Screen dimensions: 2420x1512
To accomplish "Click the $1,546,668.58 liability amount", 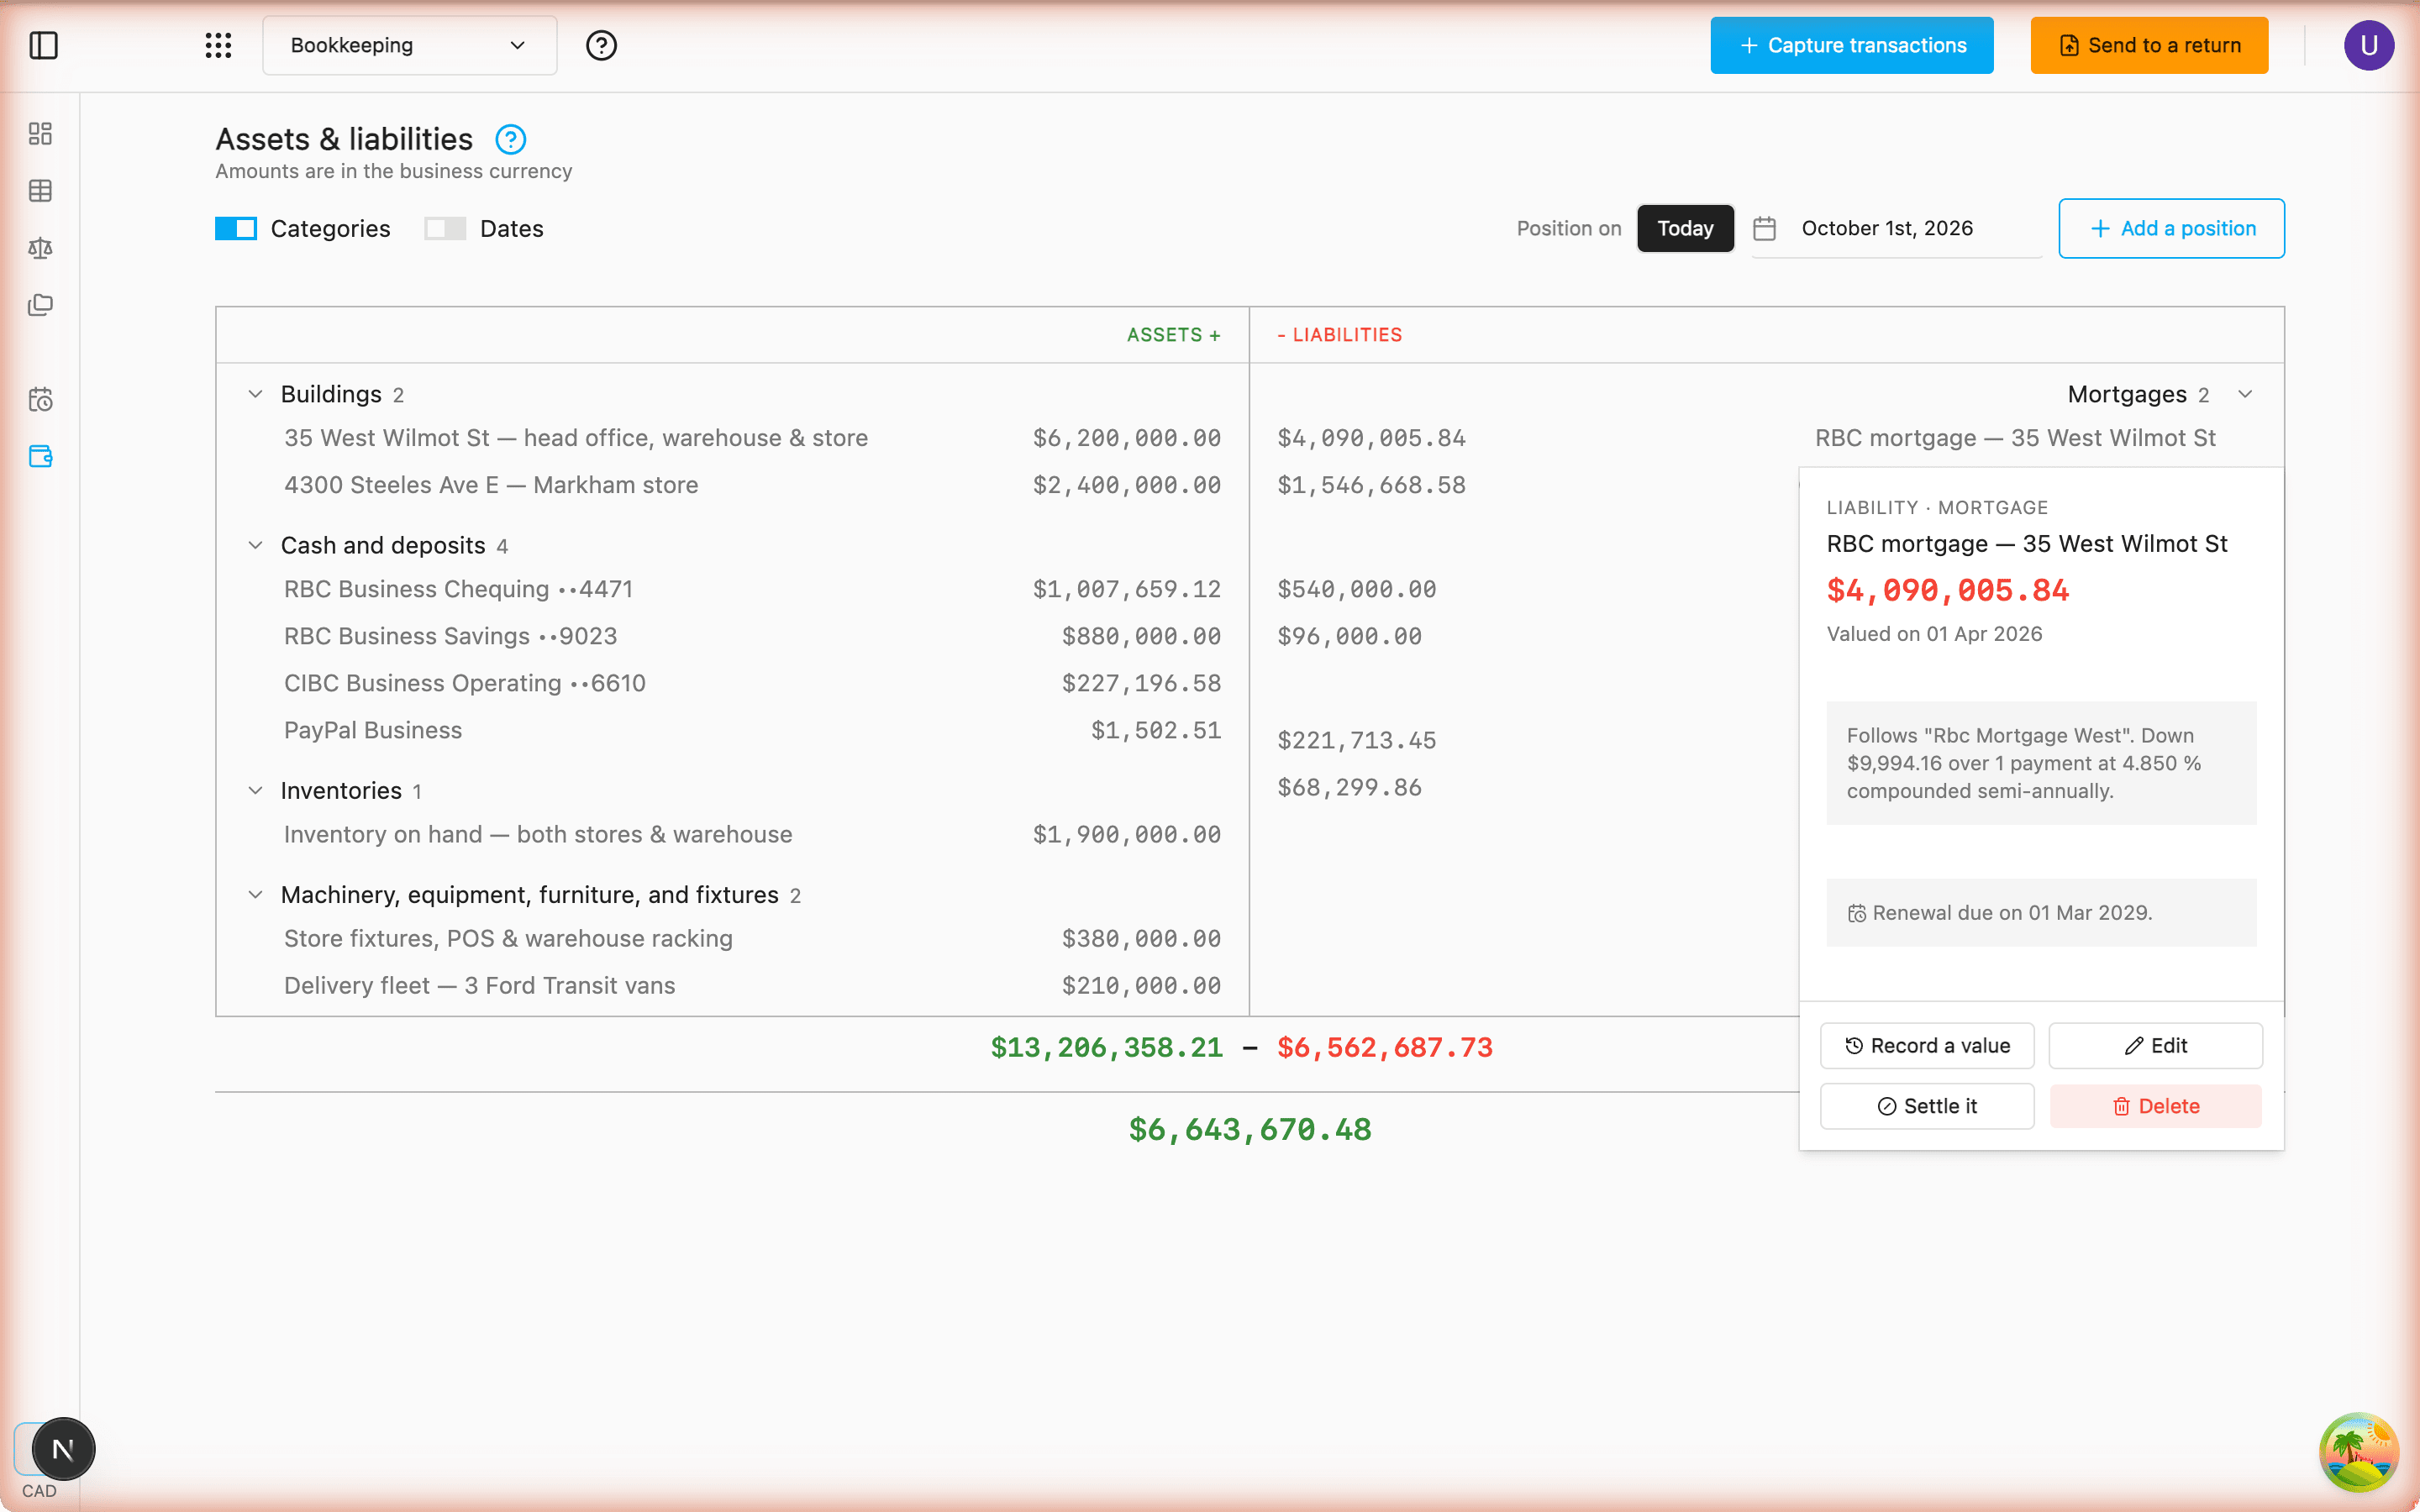I will click(1371, 486).
